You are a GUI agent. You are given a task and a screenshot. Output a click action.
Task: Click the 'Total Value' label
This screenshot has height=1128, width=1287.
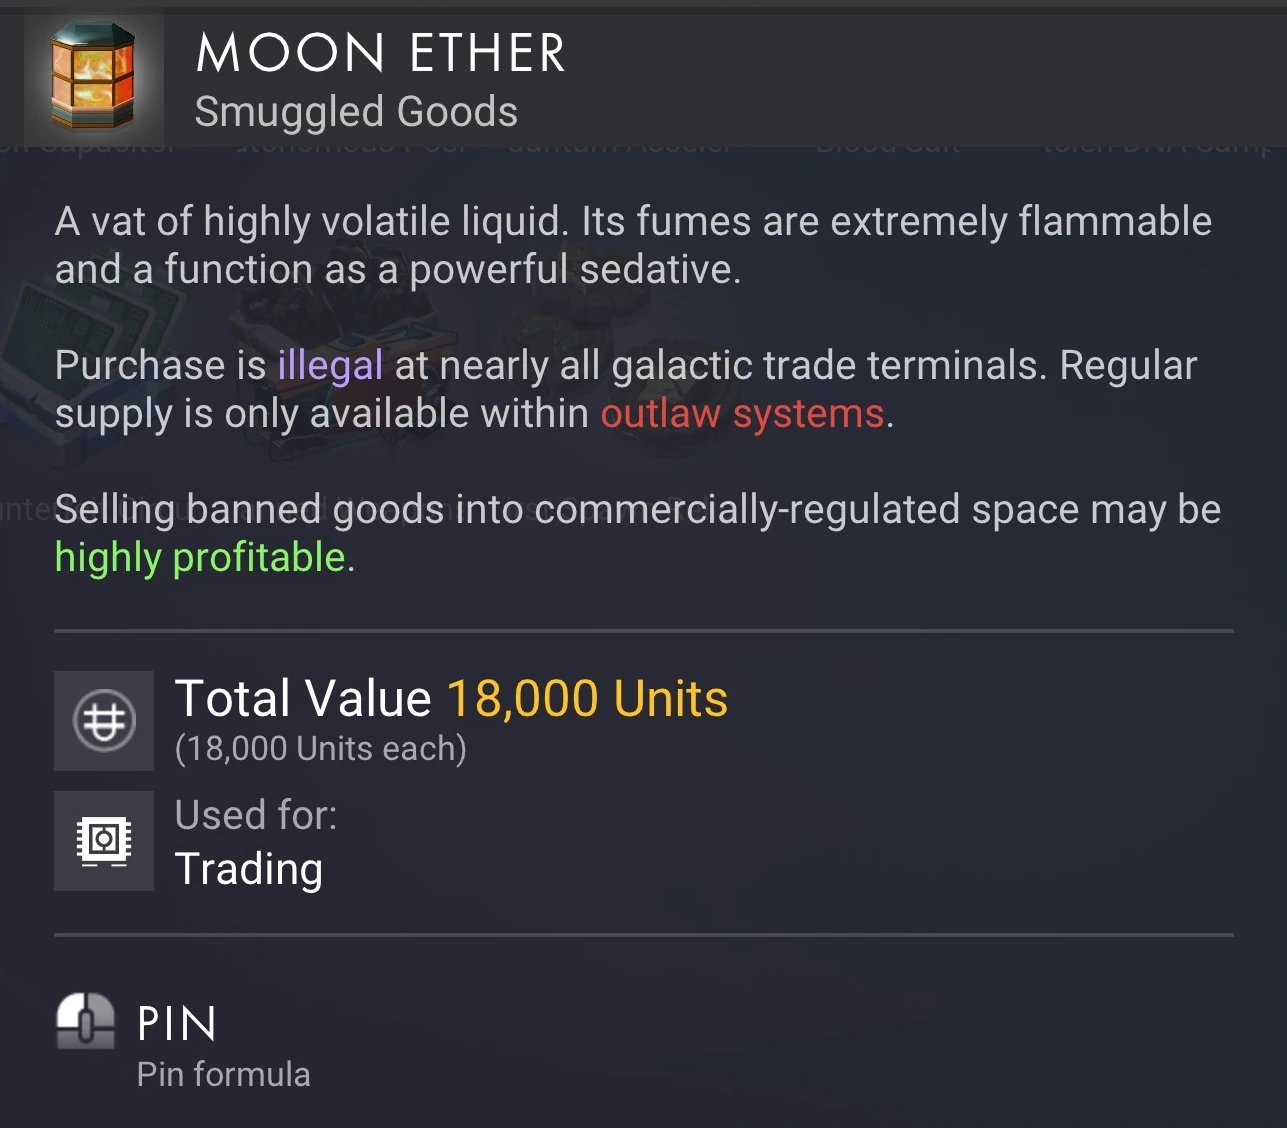pyautogui.click(x=303, y=698)
